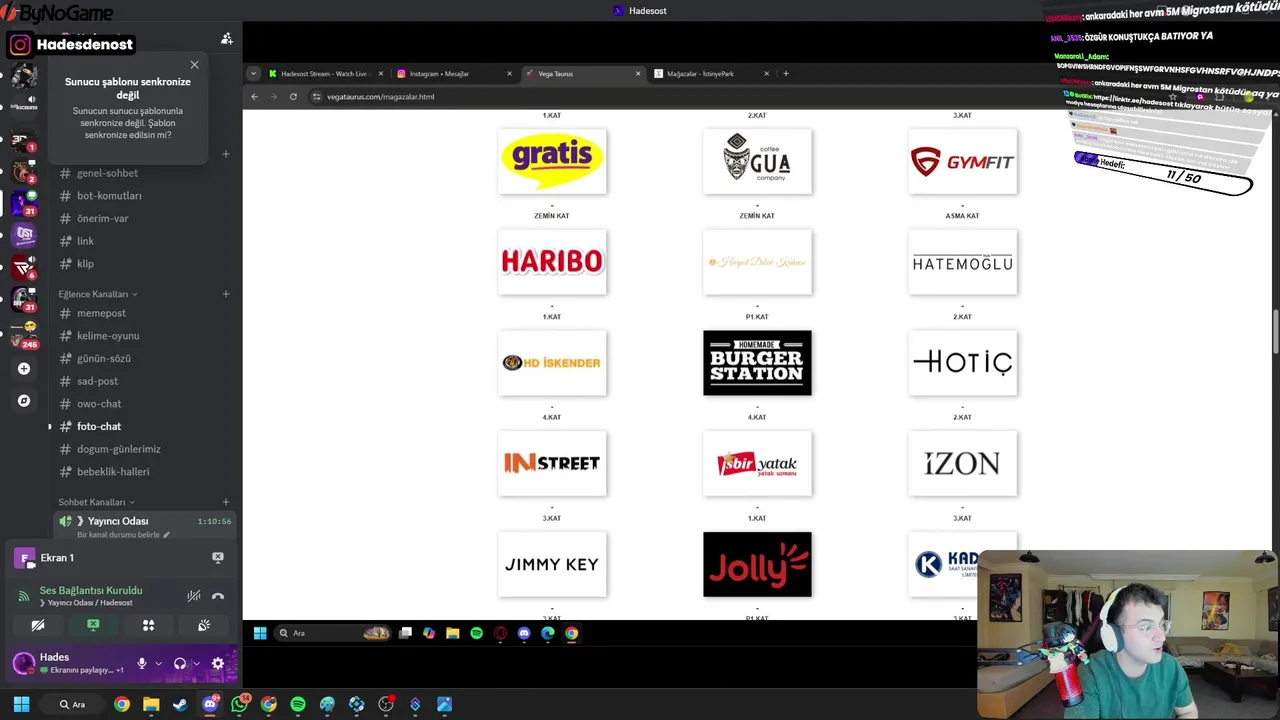View site information icon in address bar

coord(316,97)
